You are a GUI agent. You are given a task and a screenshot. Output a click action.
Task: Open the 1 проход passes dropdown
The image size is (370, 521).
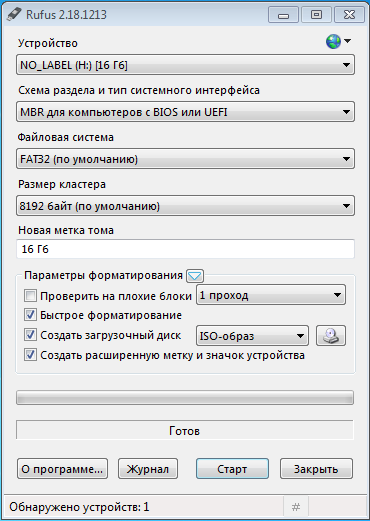[271, 295]
